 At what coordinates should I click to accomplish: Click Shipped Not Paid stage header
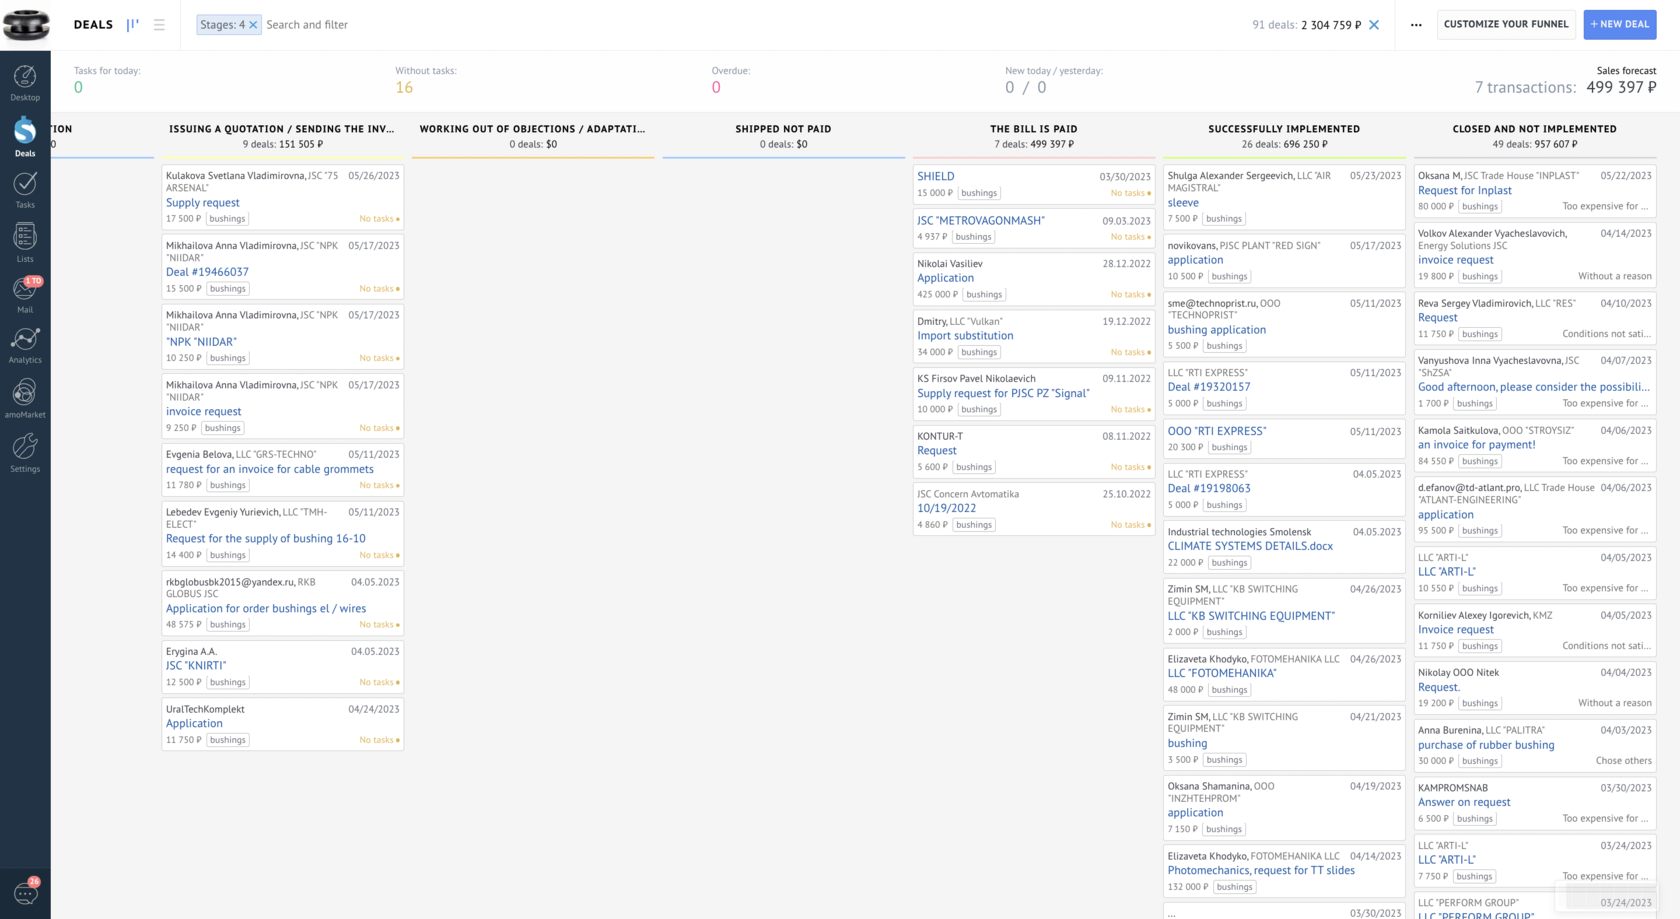pos(783,129)
